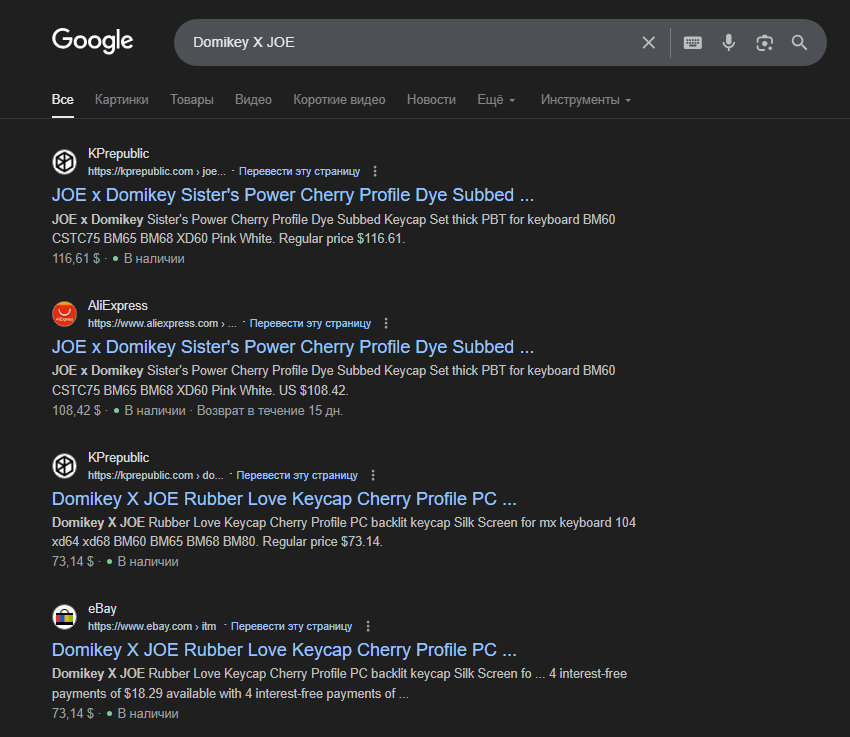Screen dimensions: 850x737
Task: Expand the Инструменты dropdown
Action: tap(586, 100)
